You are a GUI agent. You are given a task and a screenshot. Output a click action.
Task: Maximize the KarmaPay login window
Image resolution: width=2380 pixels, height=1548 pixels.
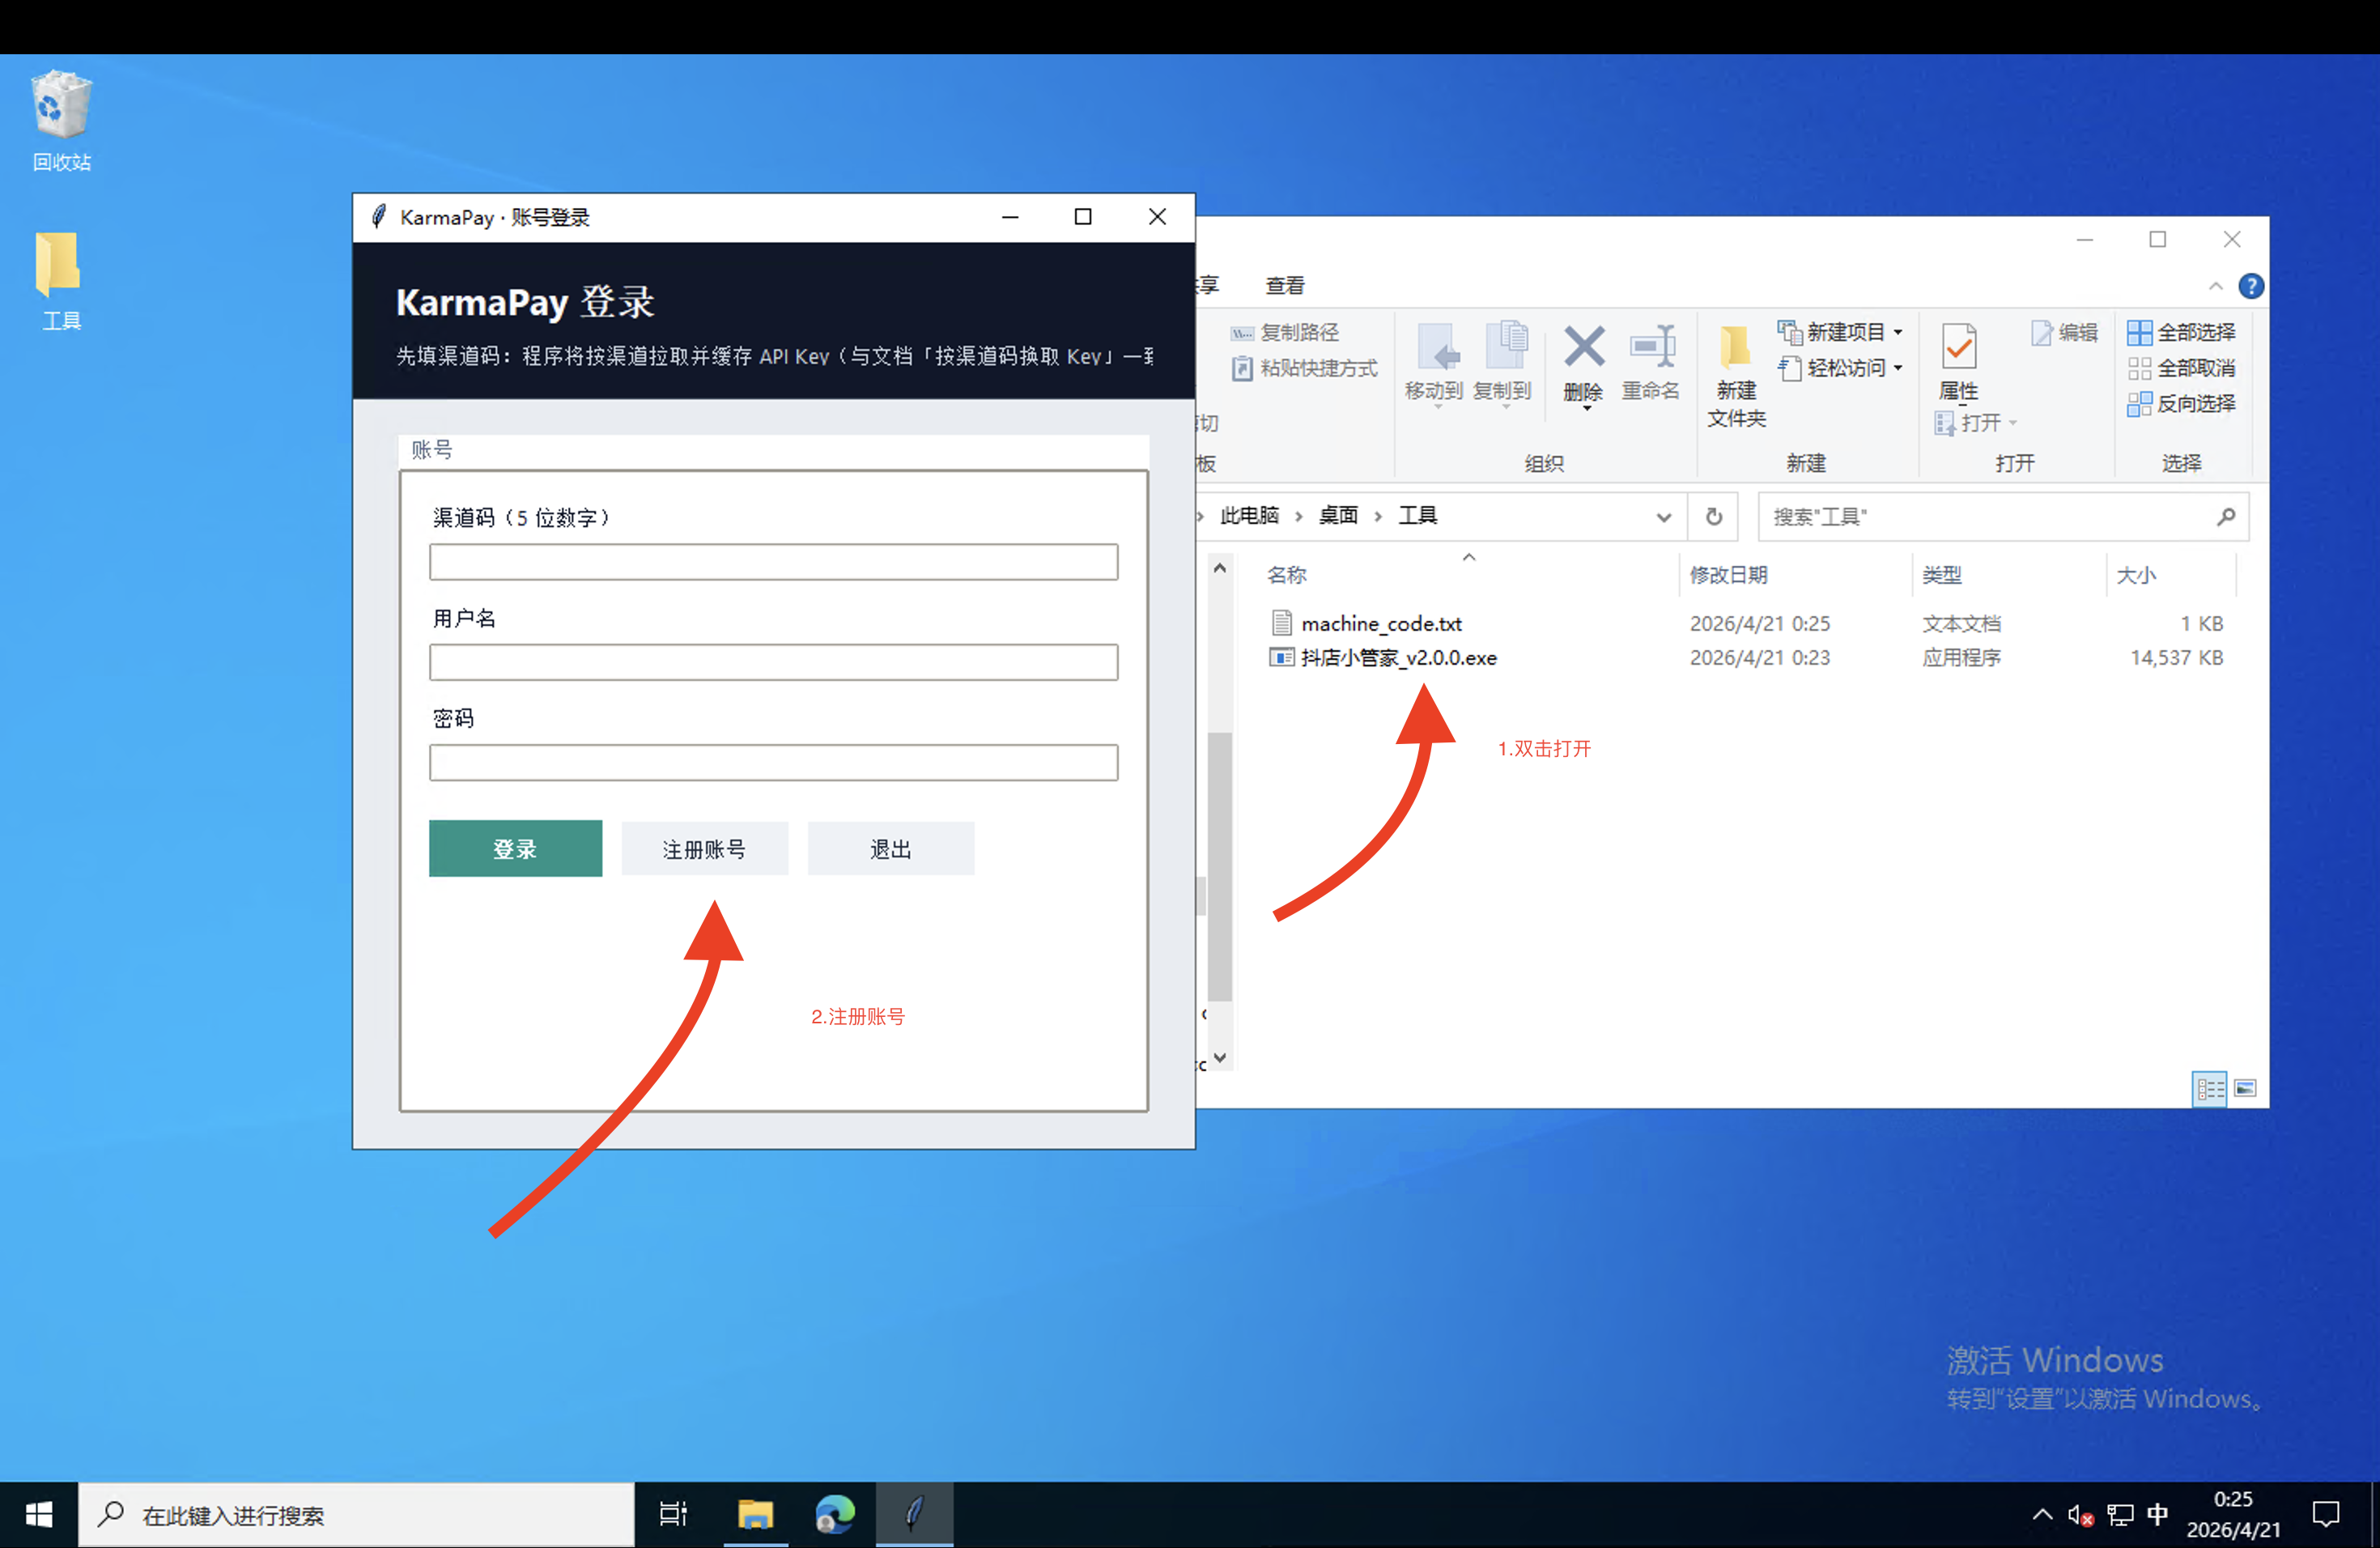point(1083,217)
